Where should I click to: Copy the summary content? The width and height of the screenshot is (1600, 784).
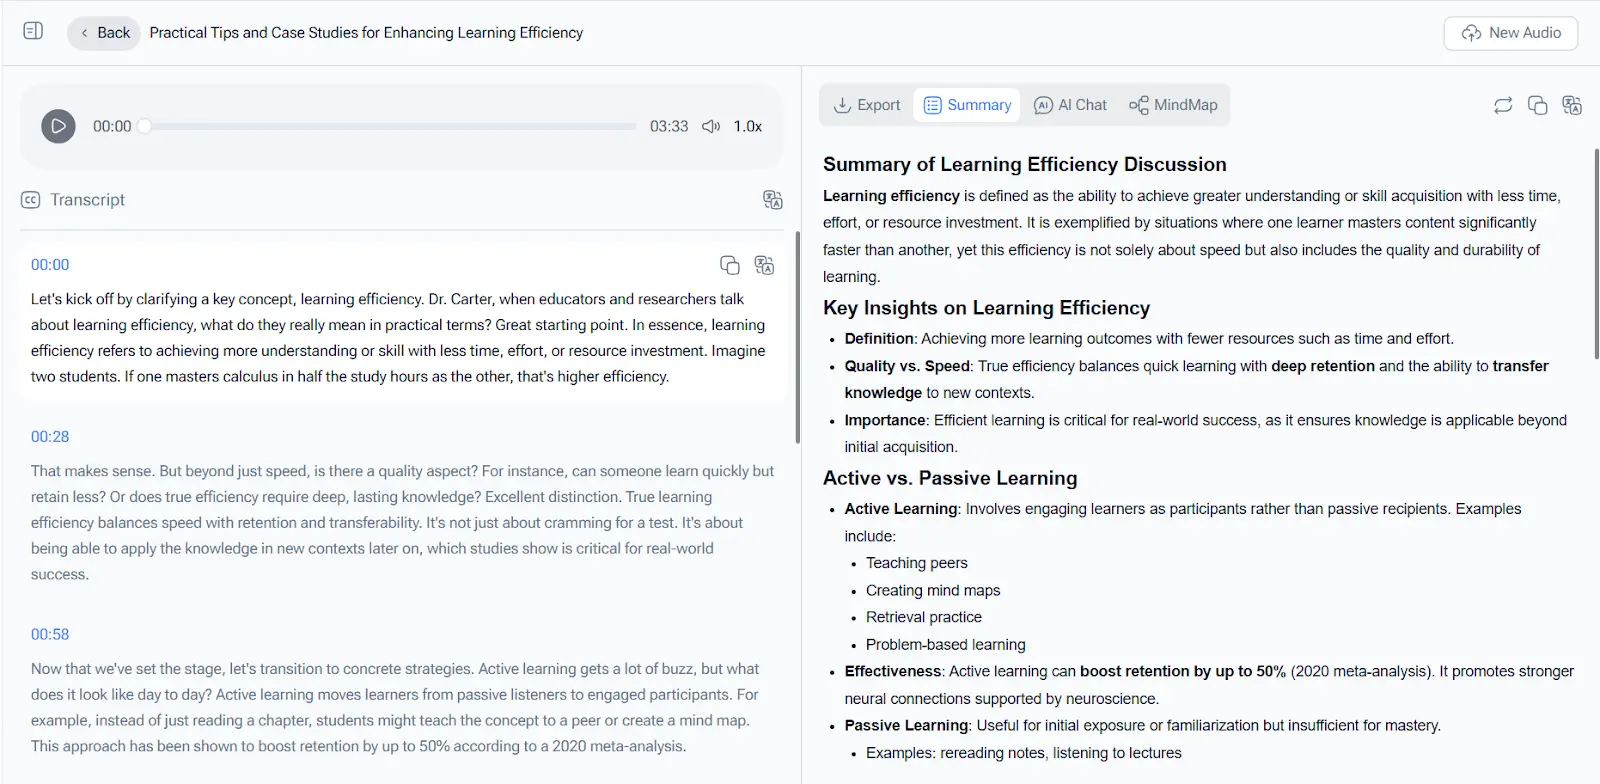[1537, 105]
